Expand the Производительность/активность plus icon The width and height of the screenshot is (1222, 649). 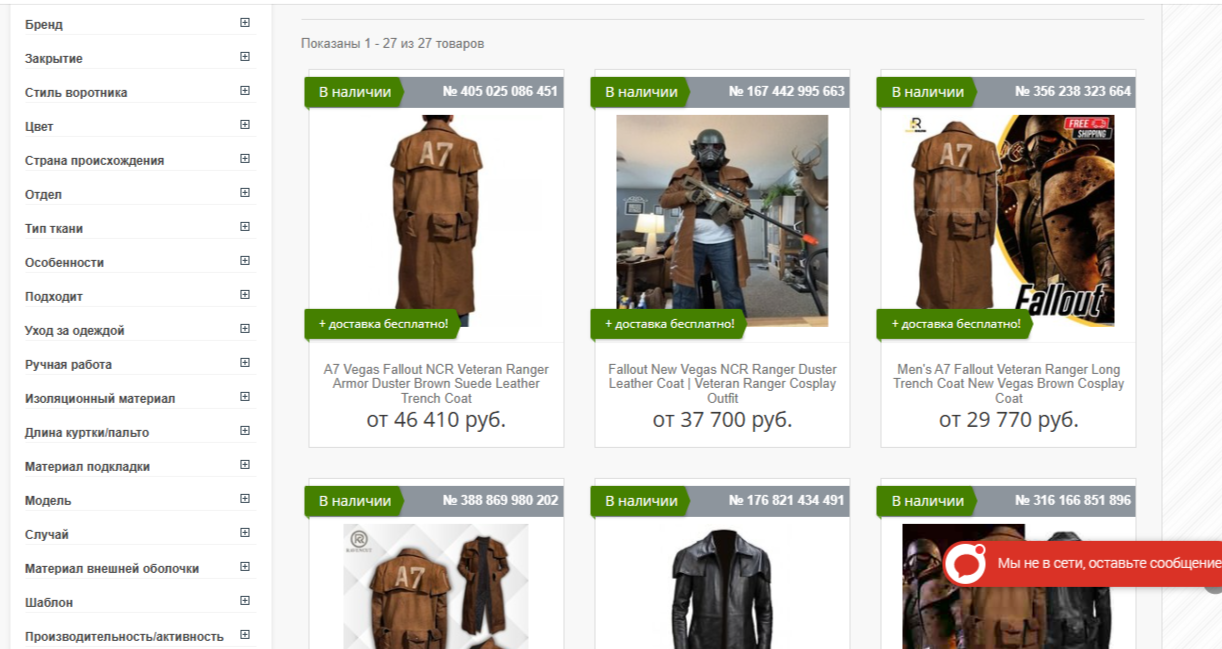245,634
